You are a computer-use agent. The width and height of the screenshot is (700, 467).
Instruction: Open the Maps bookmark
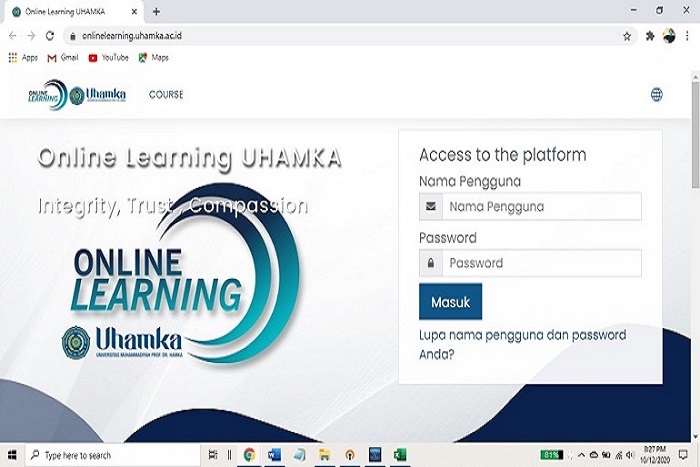pyautogui.click(x=154, y=58)
